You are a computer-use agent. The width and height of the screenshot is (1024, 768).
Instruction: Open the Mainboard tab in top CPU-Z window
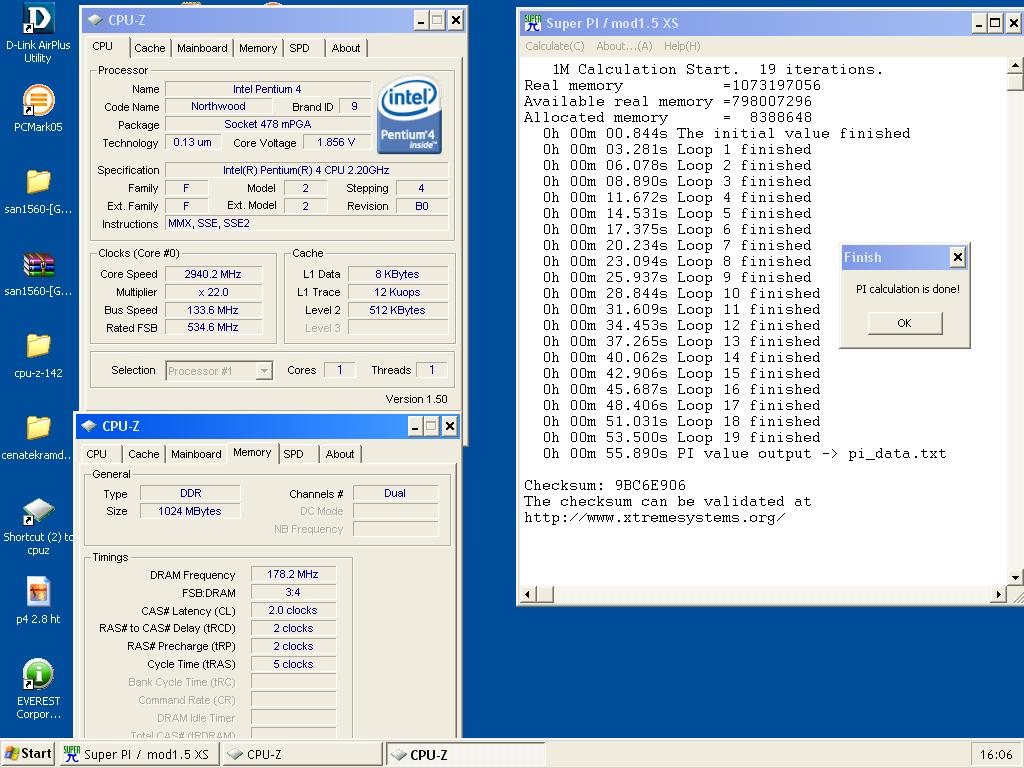click(202, 48)
